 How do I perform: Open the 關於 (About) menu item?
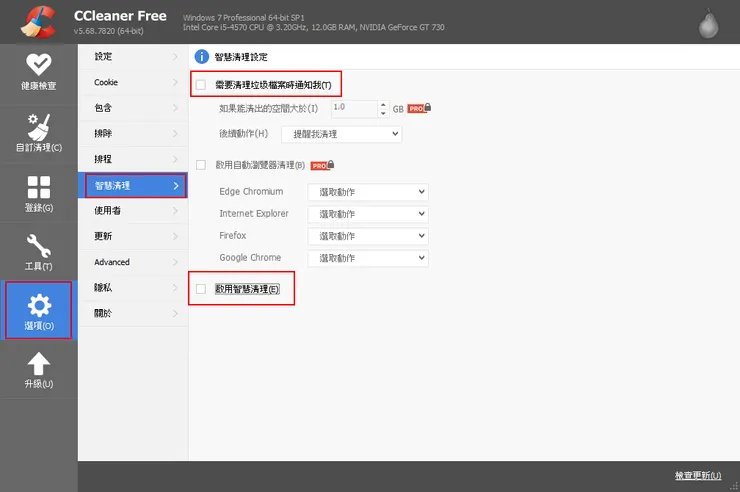pyautogui.click(x=133, y=313)
